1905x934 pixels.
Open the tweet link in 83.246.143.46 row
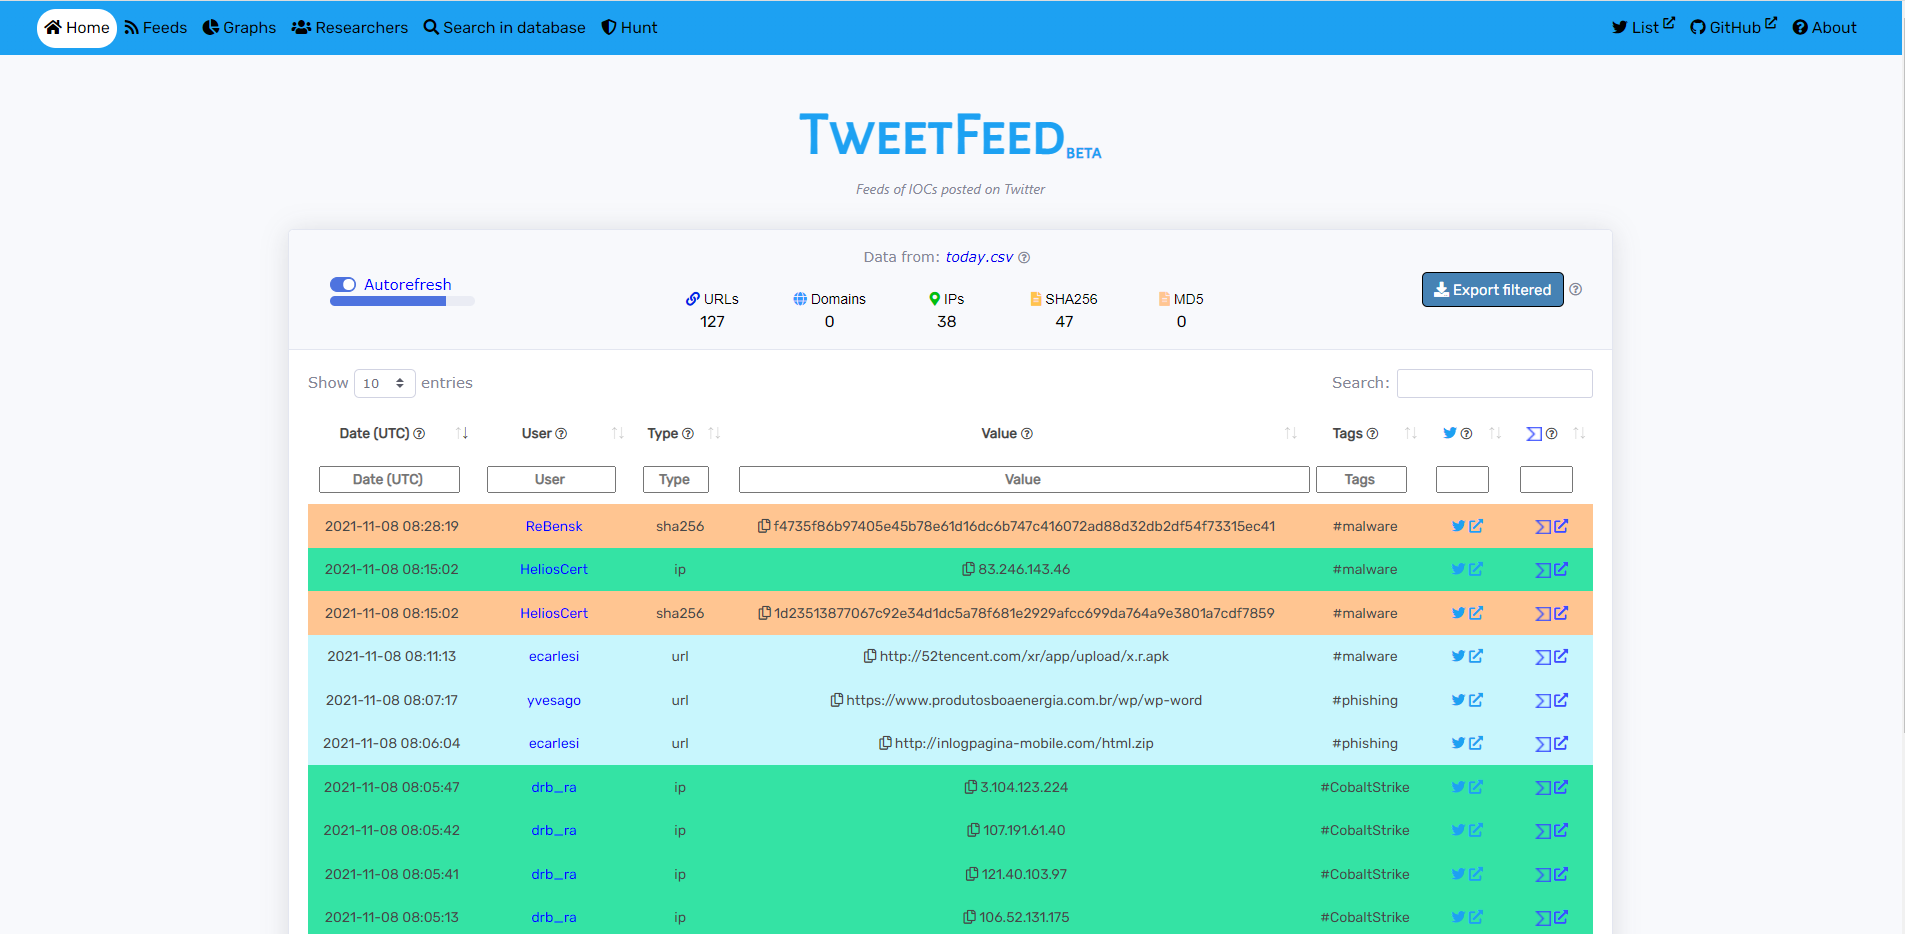(x=1467, y=569)
